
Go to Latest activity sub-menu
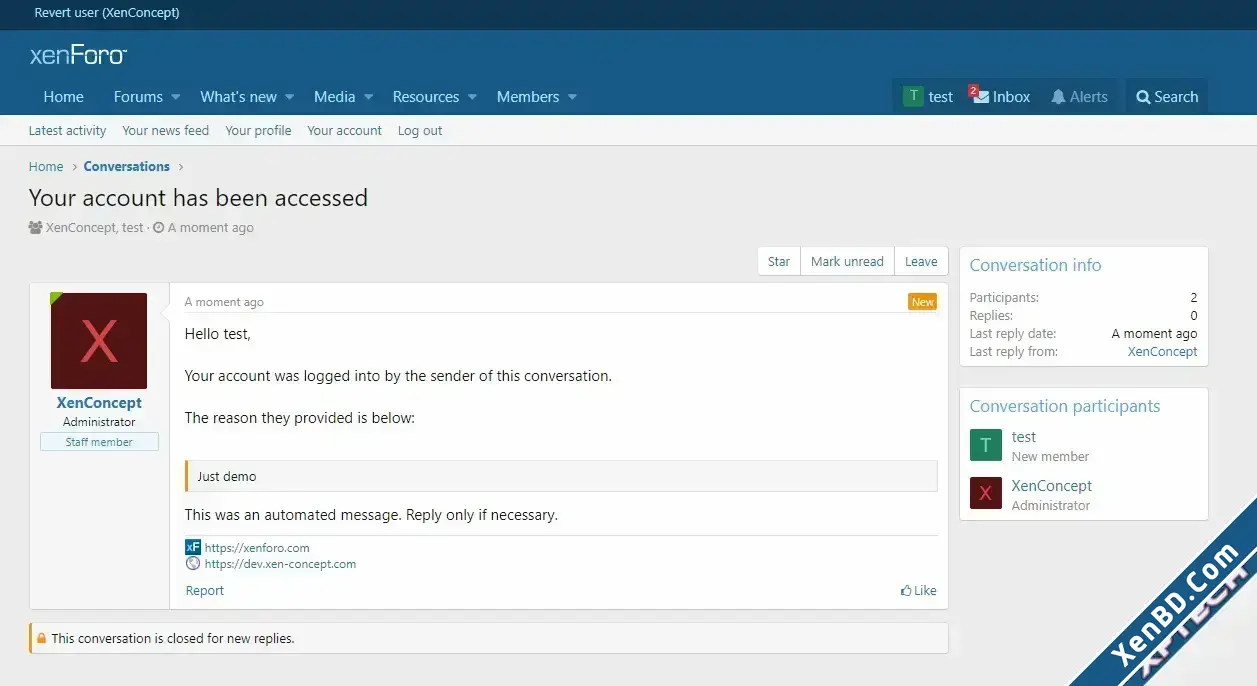tap(67, 130)
